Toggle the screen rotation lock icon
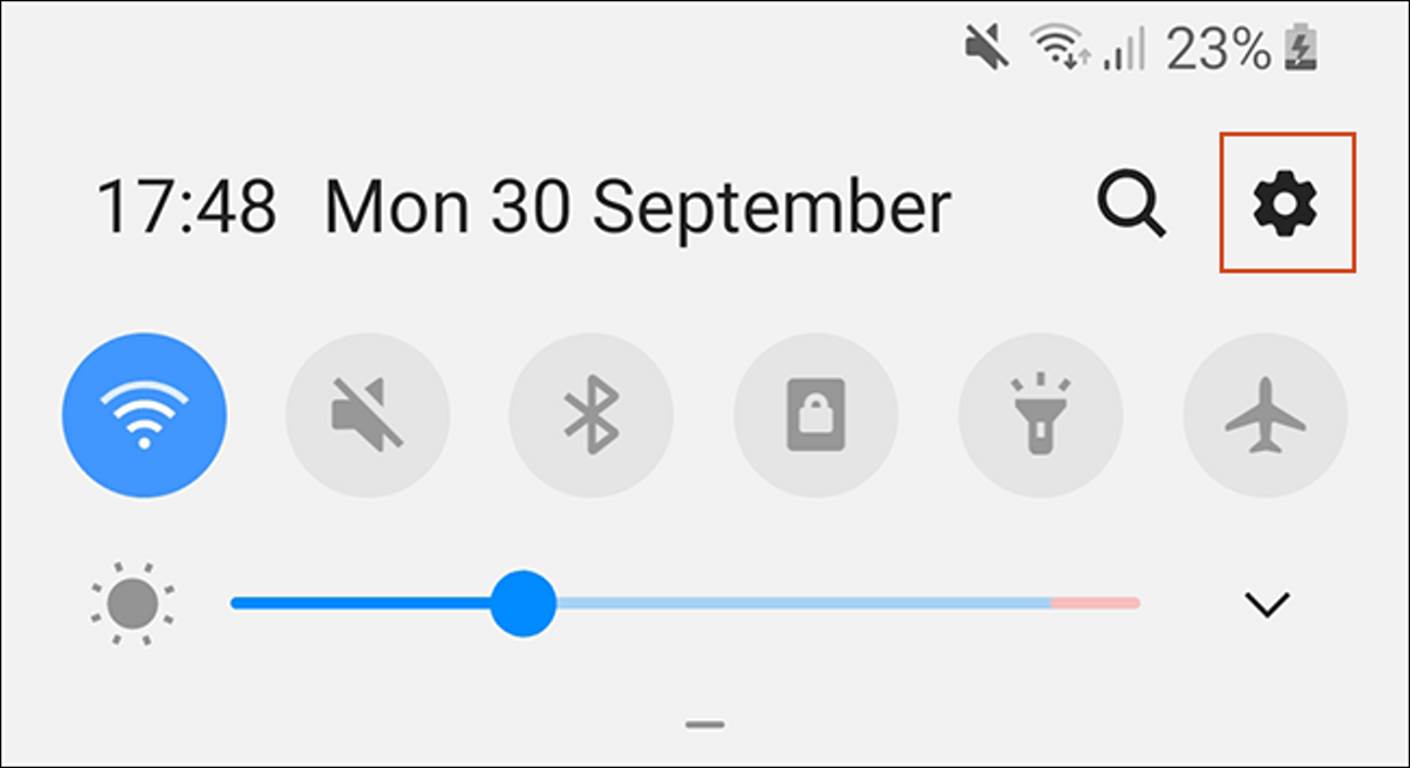 click(816, 415)
